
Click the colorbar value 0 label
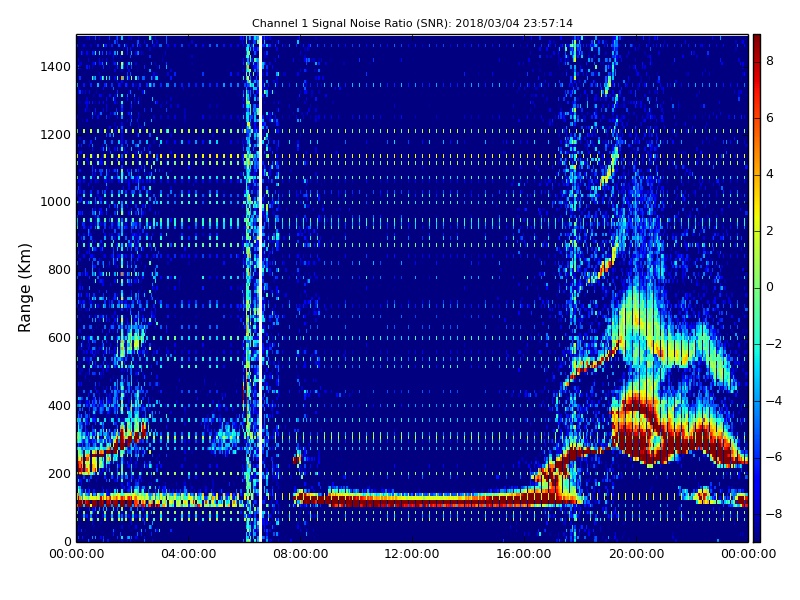tap(770, 287)
